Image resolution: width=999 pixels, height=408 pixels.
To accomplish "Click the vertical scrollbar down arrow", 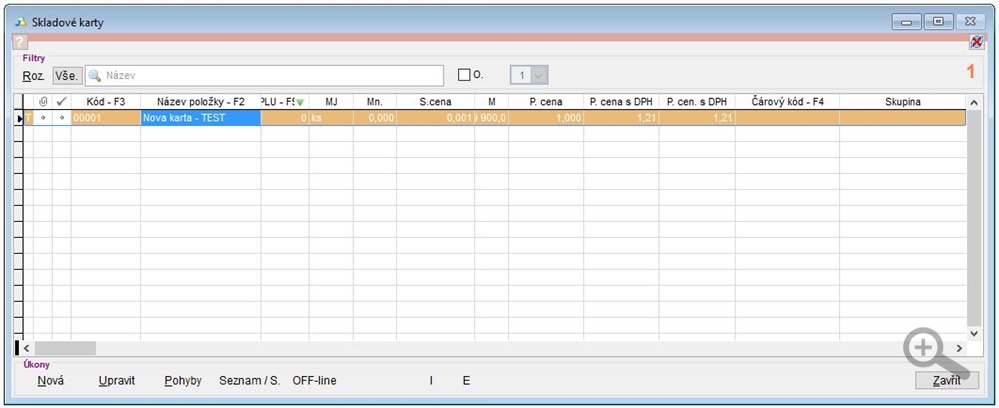I will 974,332.
